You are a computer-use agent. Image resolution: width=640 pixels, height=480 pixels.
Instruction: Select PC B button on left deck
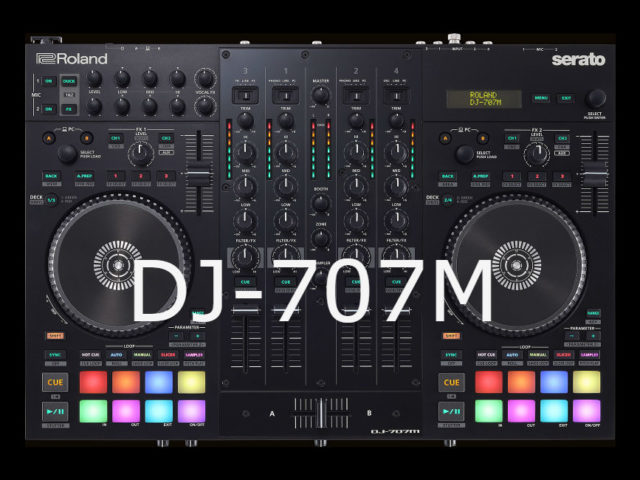(x=86, y=138)
